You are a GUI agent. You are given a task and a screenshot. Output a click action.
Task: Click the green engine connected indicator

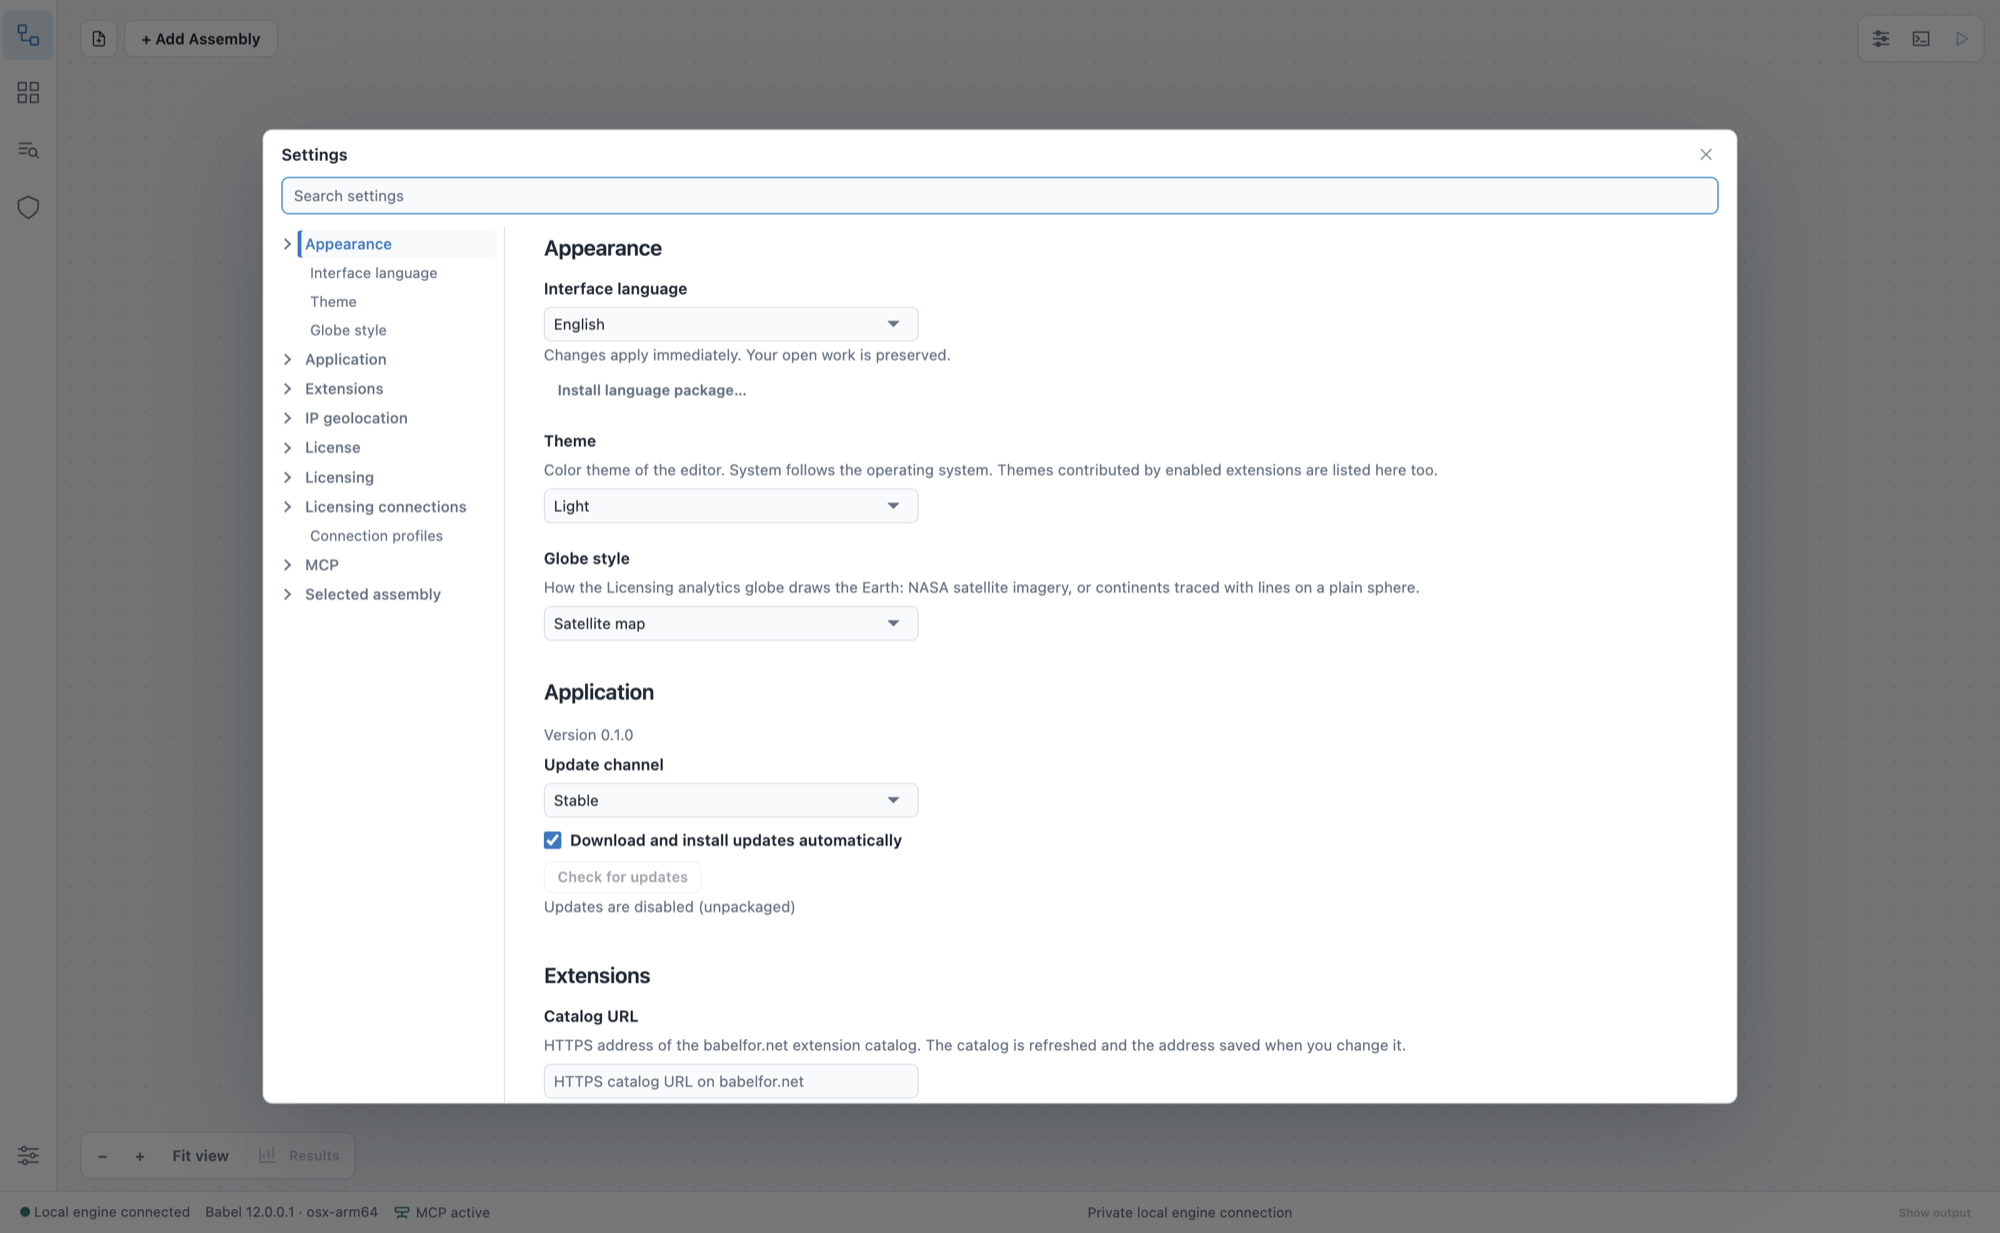(x=25, y=1212)
